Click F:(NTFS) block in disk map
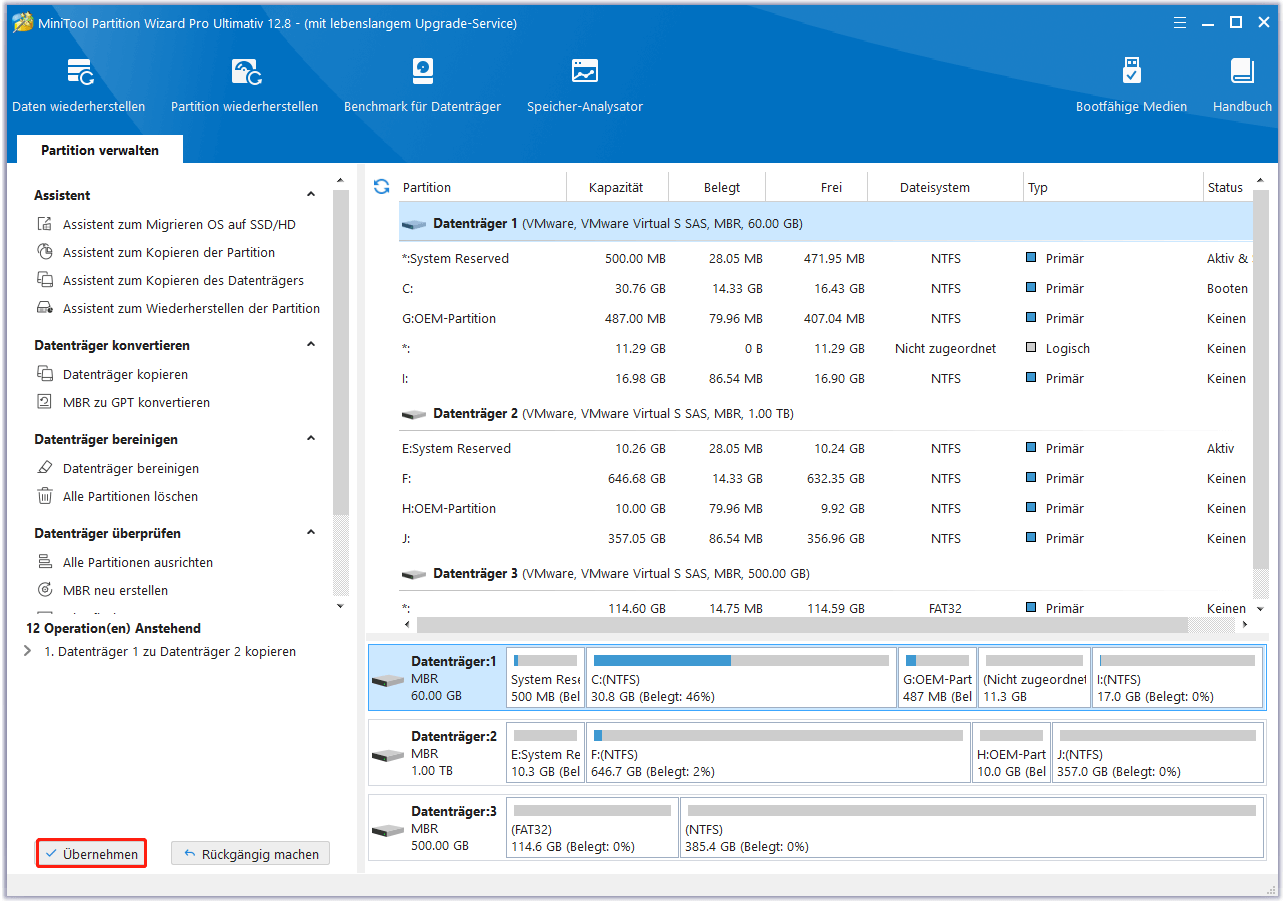 778,752
